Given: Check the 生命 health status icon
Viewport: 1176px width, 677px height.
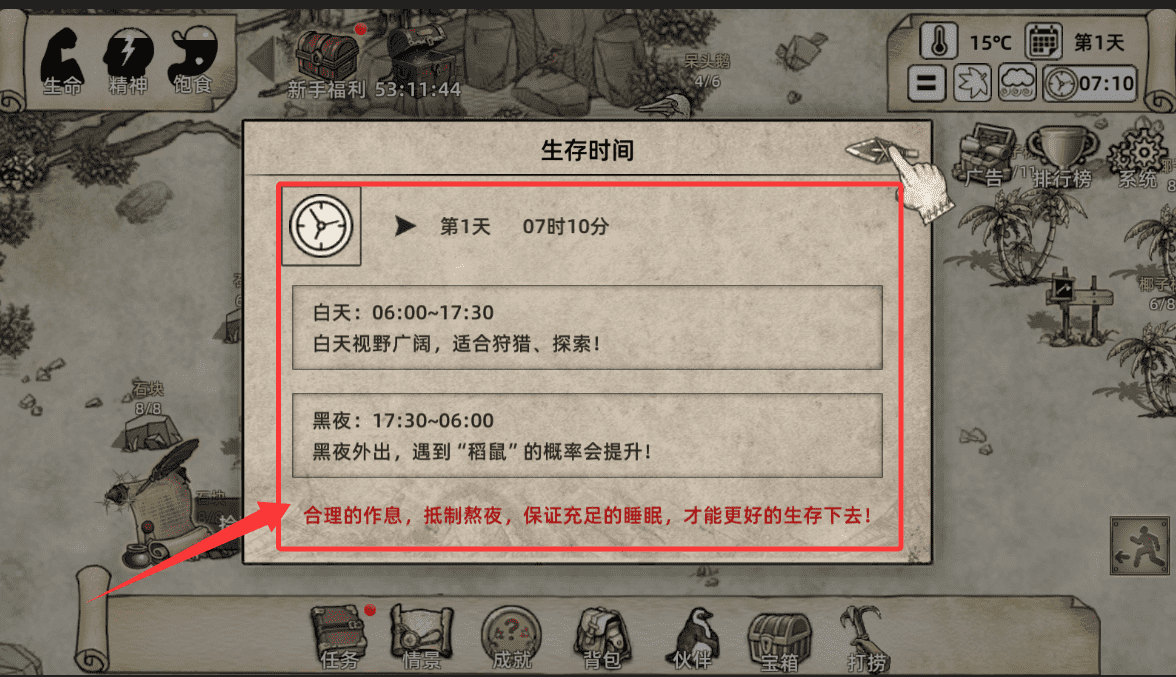Looking at the screenshot, I should click(x=62, y=62).
